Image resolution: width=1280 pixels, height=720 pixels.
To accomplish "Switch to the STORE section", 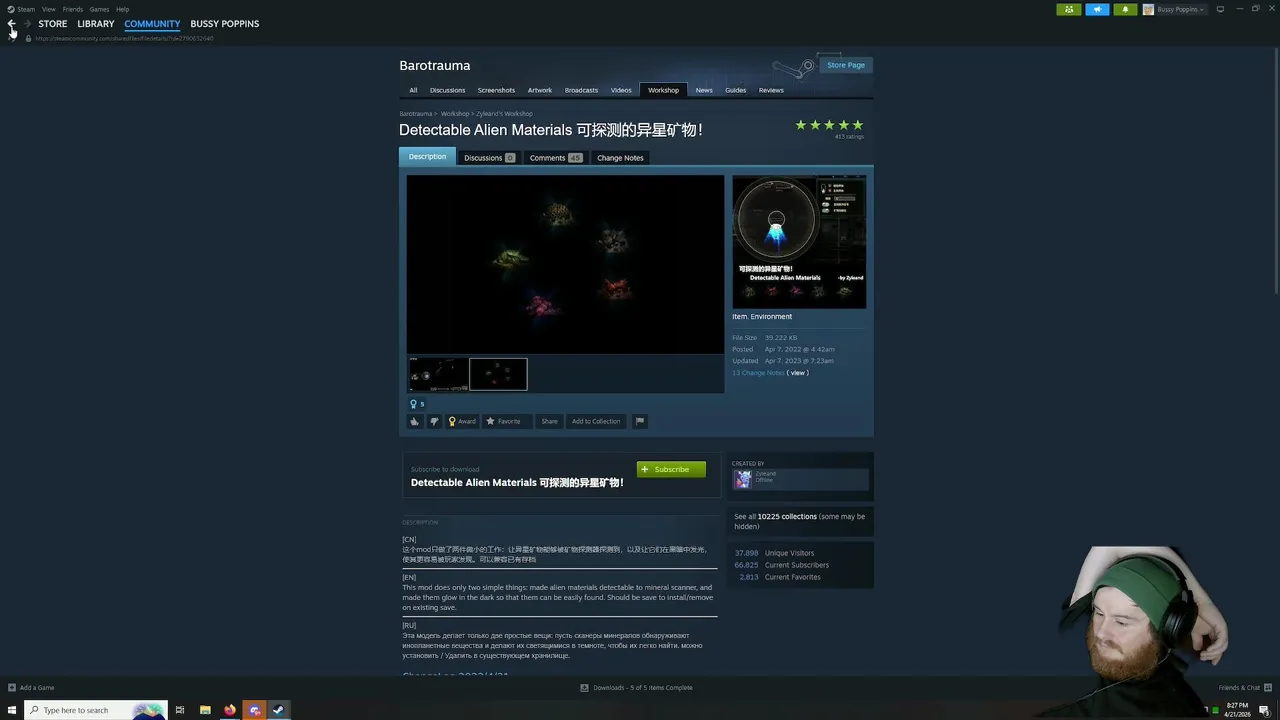I will pos(53,24).
